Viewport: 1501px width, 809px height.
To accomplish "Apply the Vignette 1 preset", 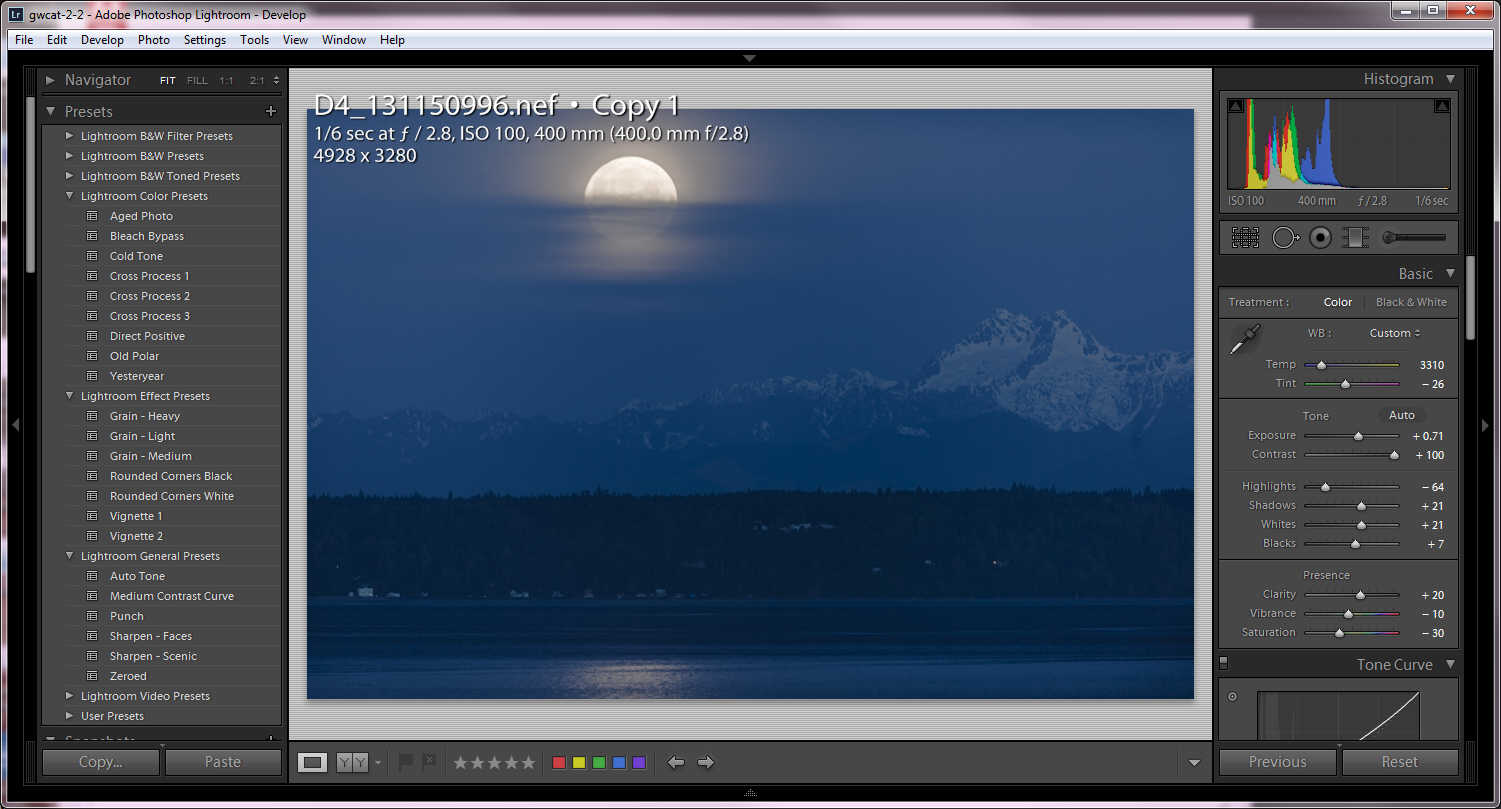I will coord(136,516).
